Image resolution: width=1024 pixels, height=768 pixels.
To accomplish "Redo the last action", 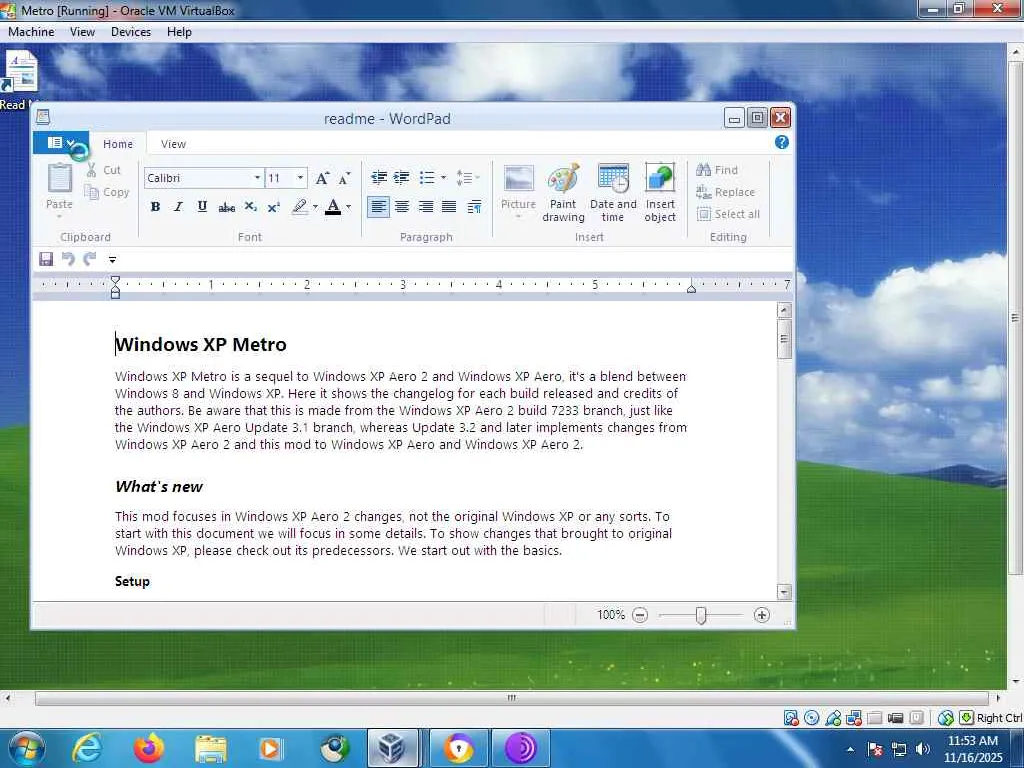I will click(x=90, y=259).
